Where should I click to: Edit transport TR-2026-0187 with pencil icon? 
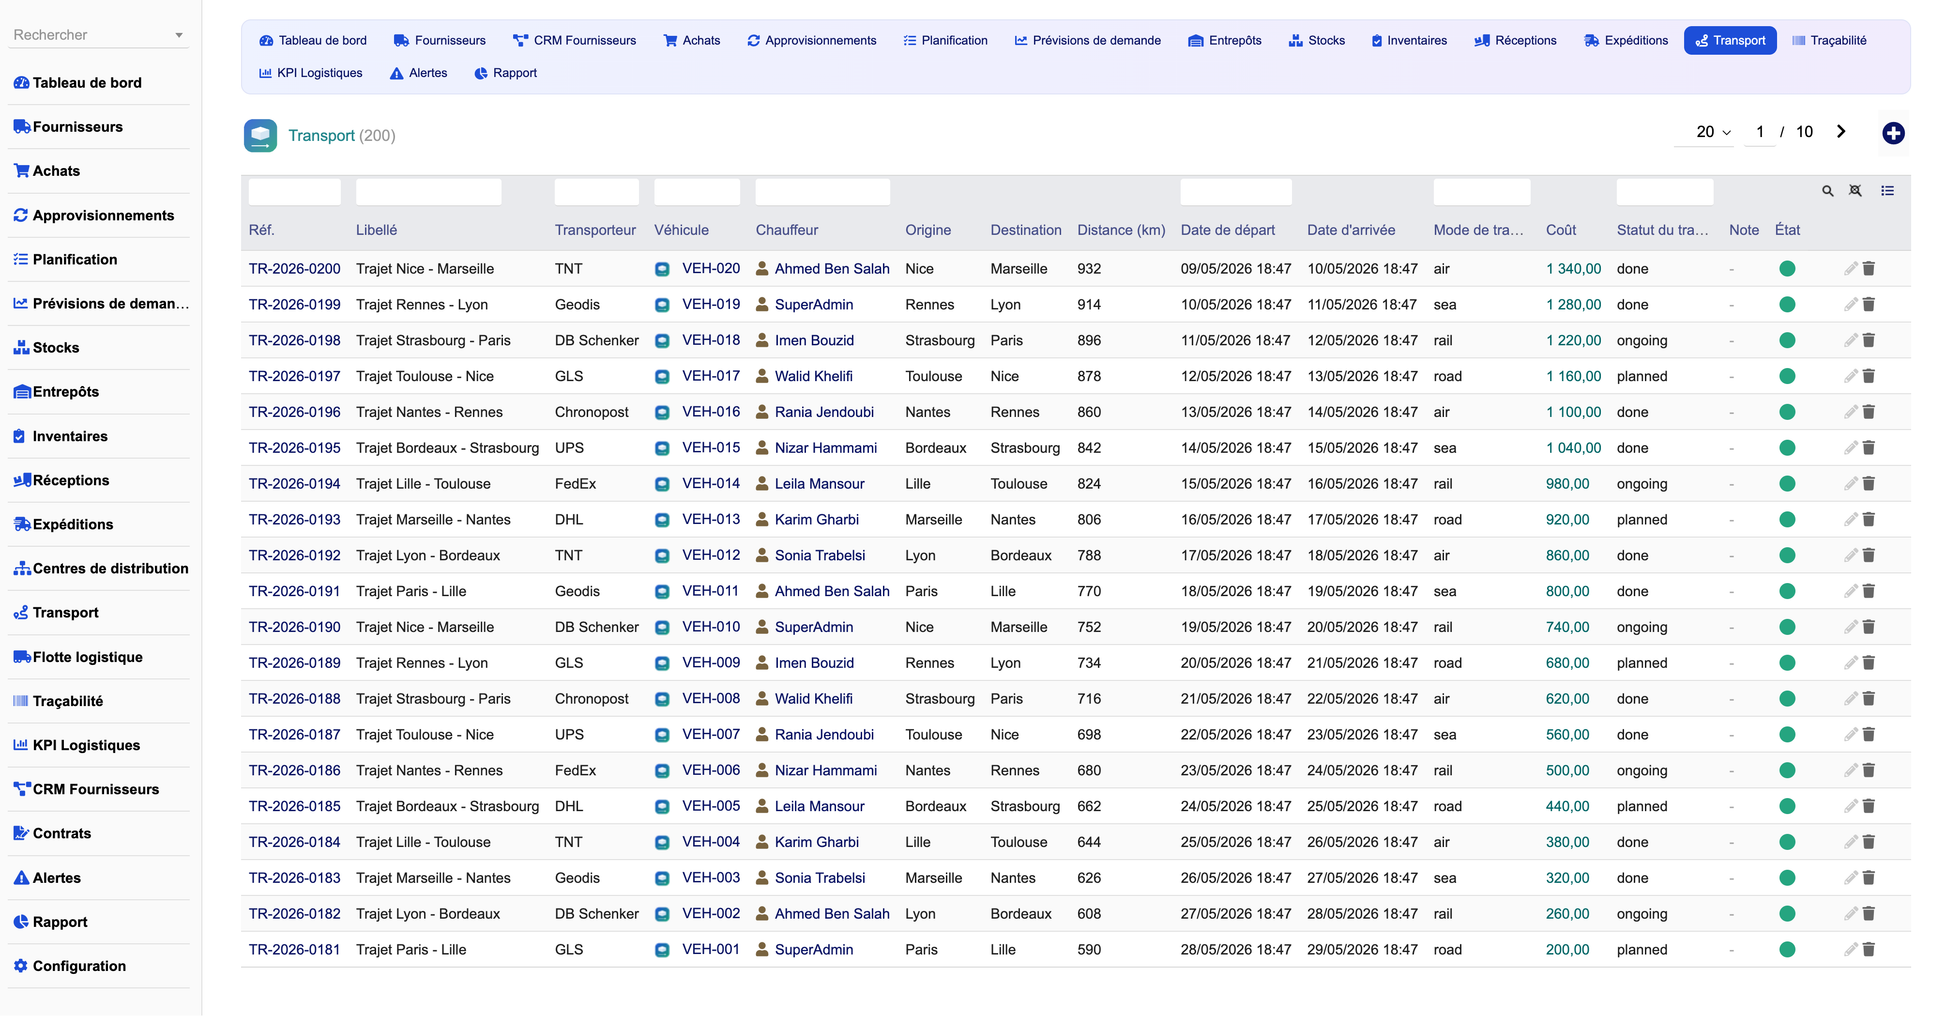(x=1851, y=735)
